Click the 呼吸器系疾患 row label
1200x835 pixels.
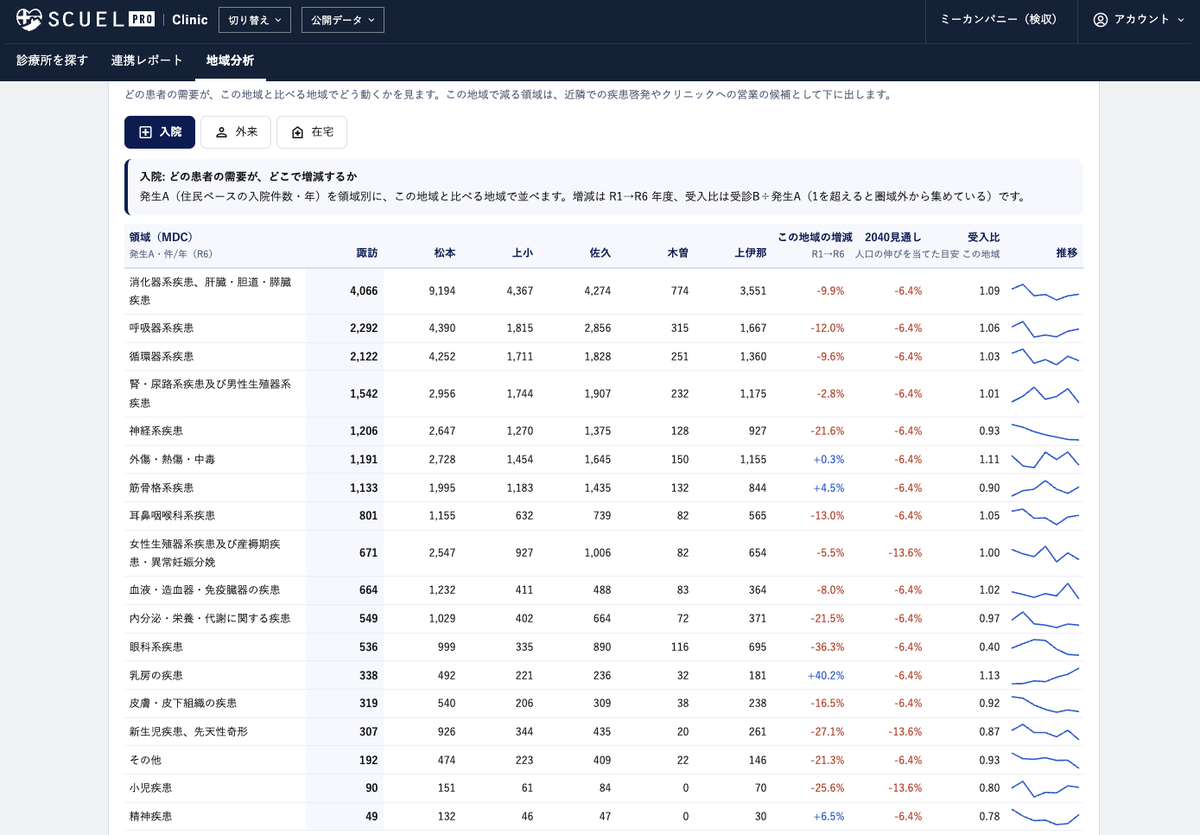point(161,328)
